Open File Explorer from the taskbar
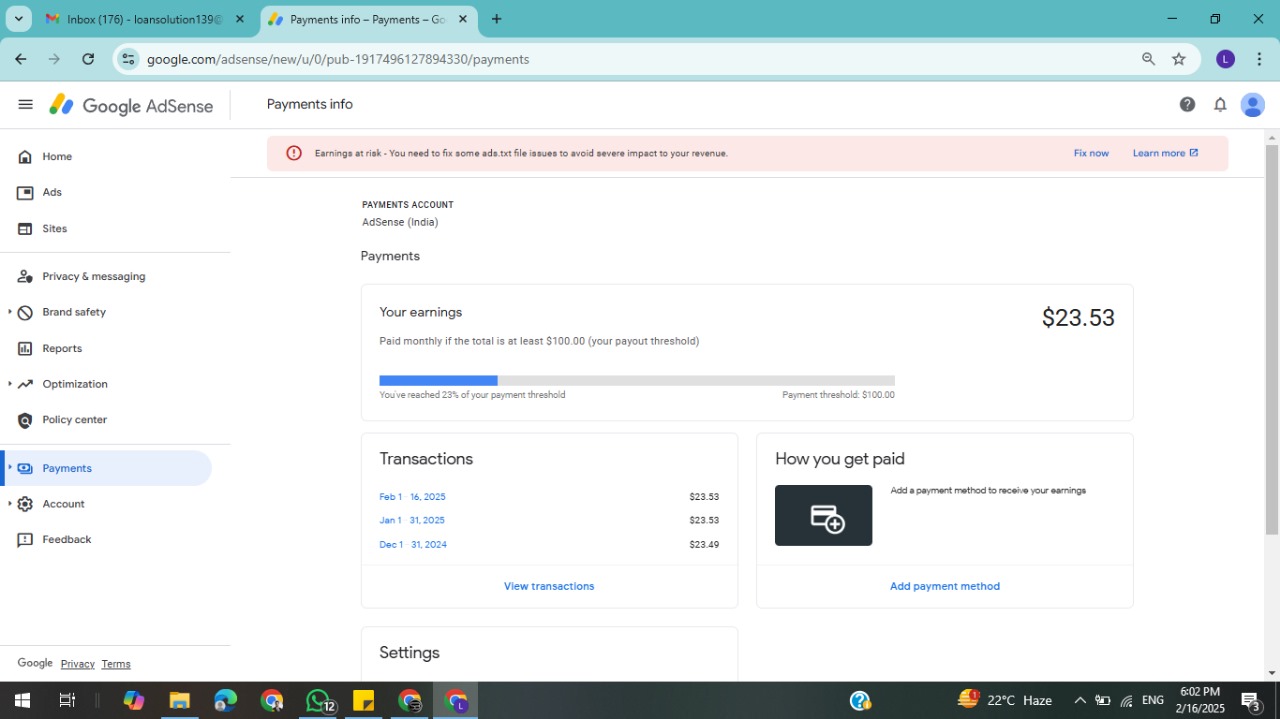The image size is (1280, 719). [179, 700]
